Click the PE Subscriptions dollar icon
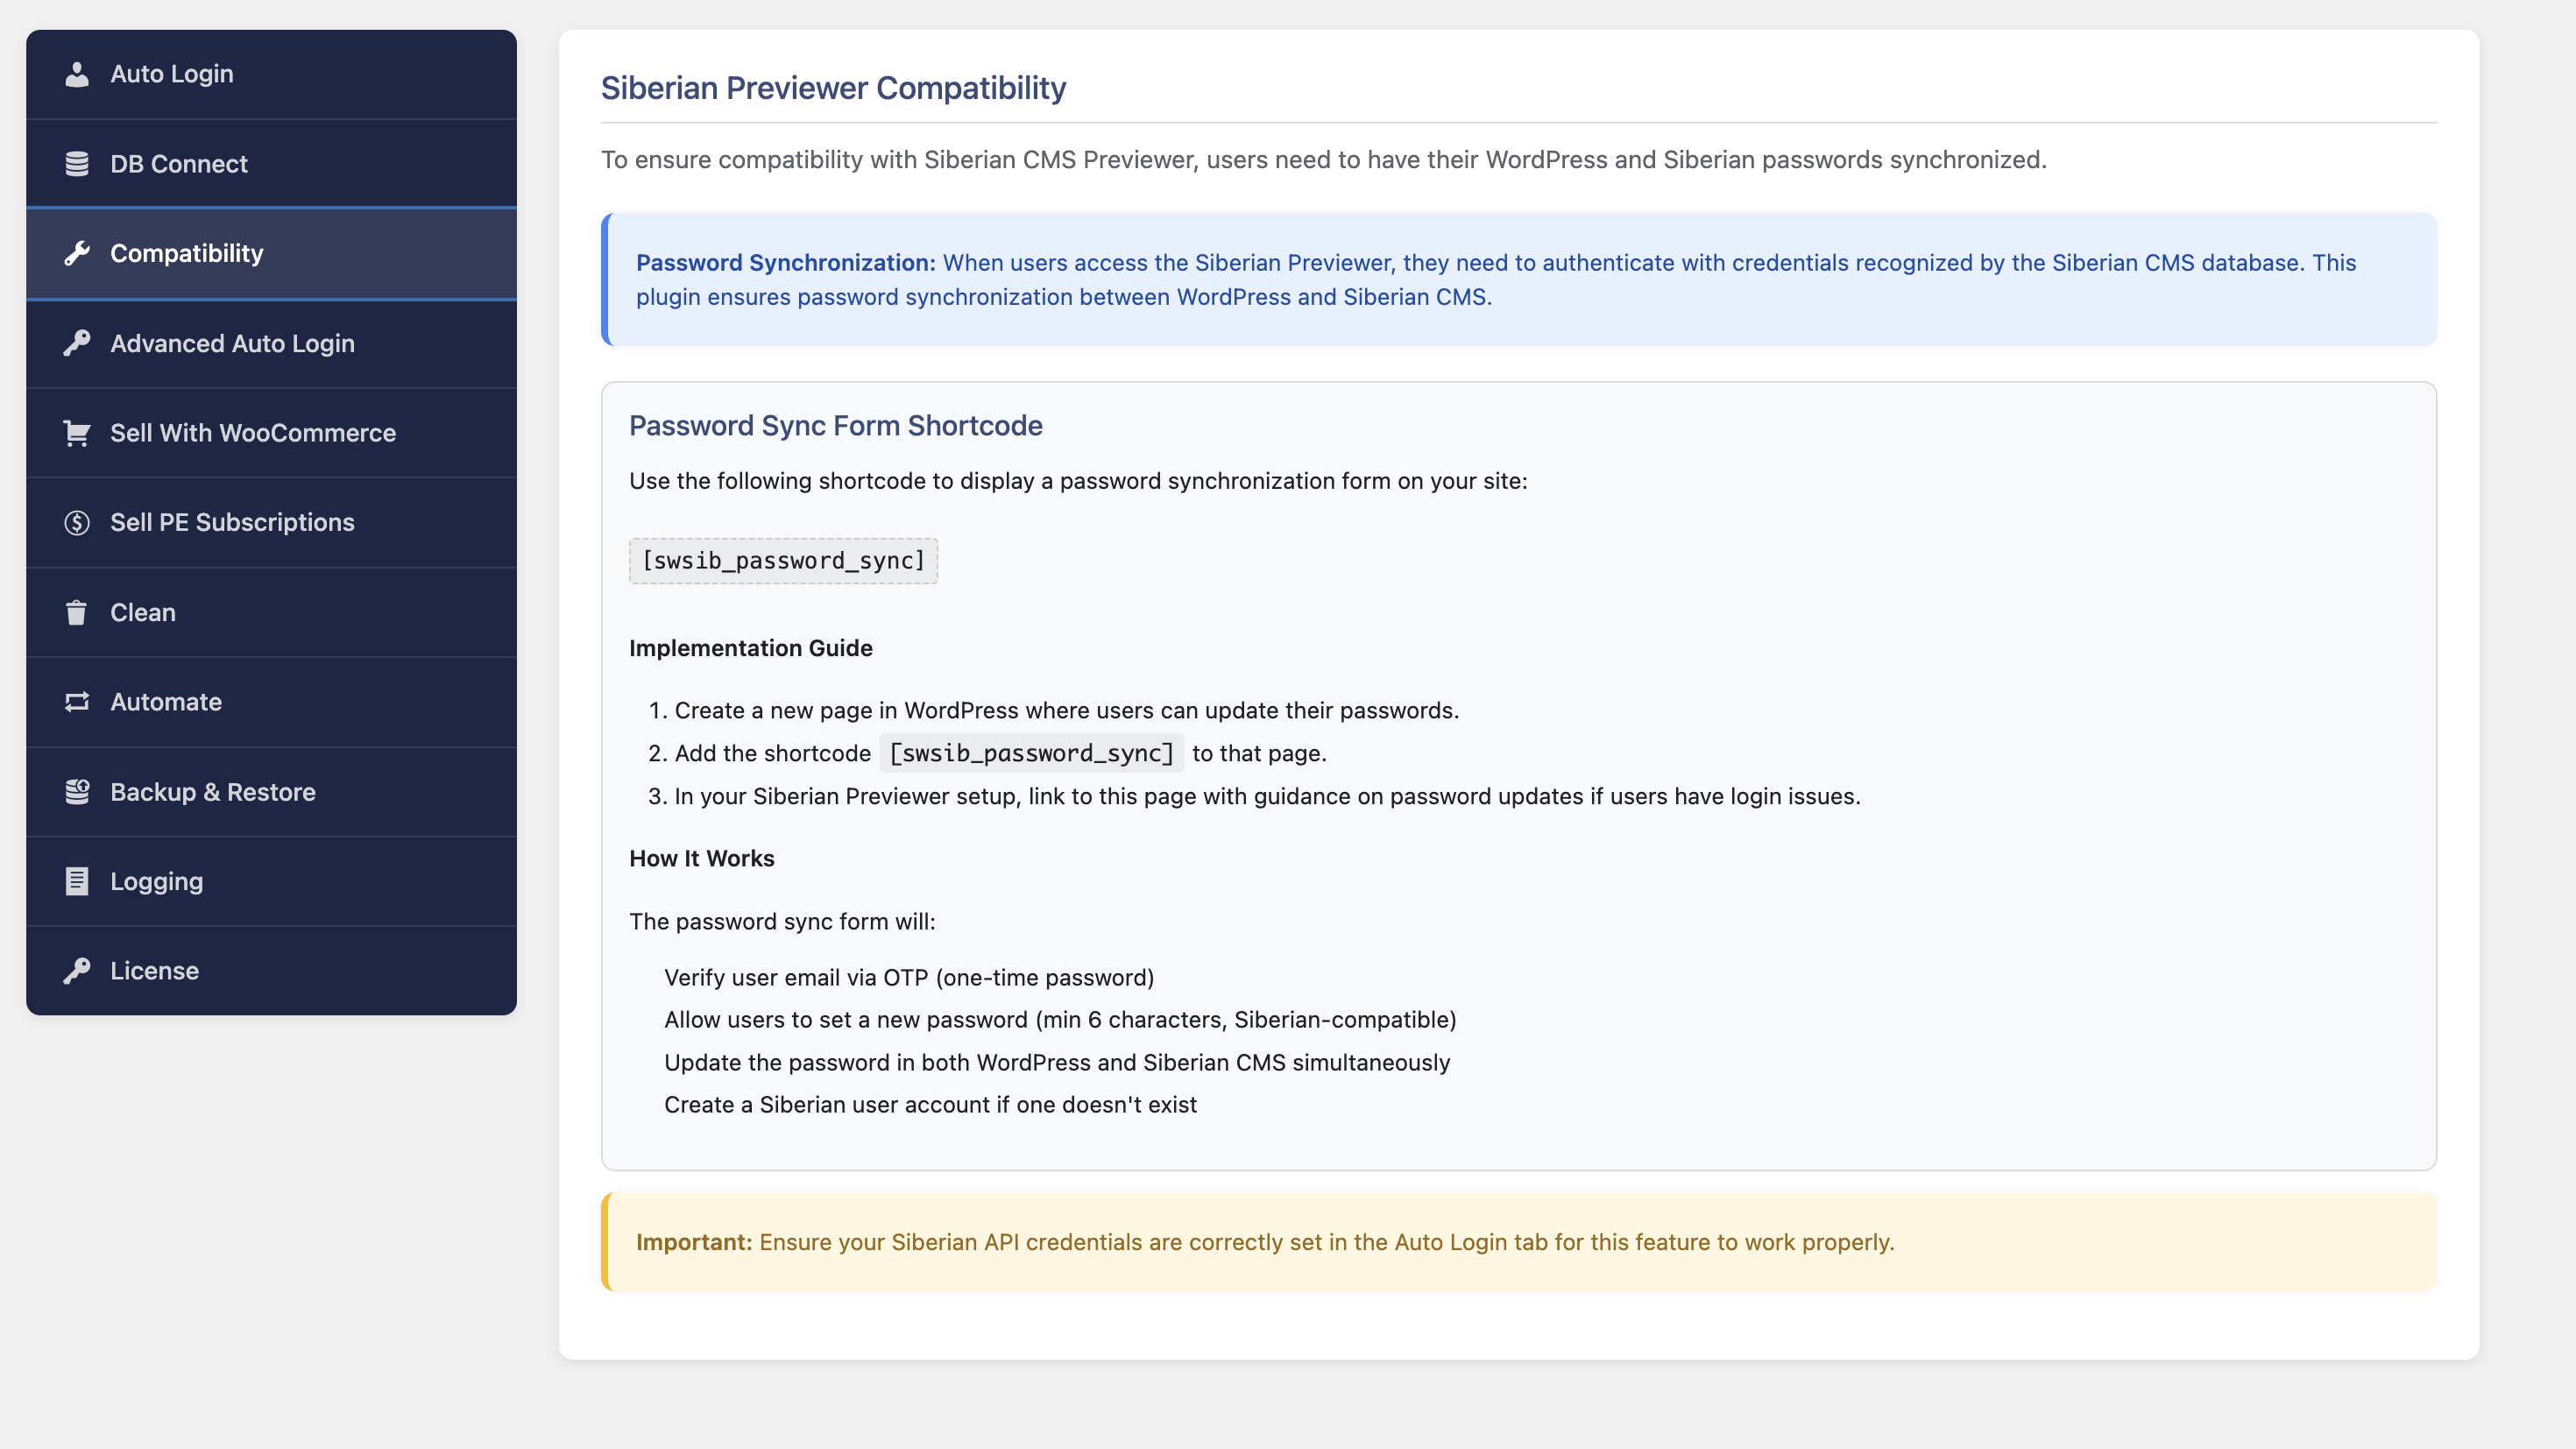The image size is (2576, 1449). click(77, 523)
